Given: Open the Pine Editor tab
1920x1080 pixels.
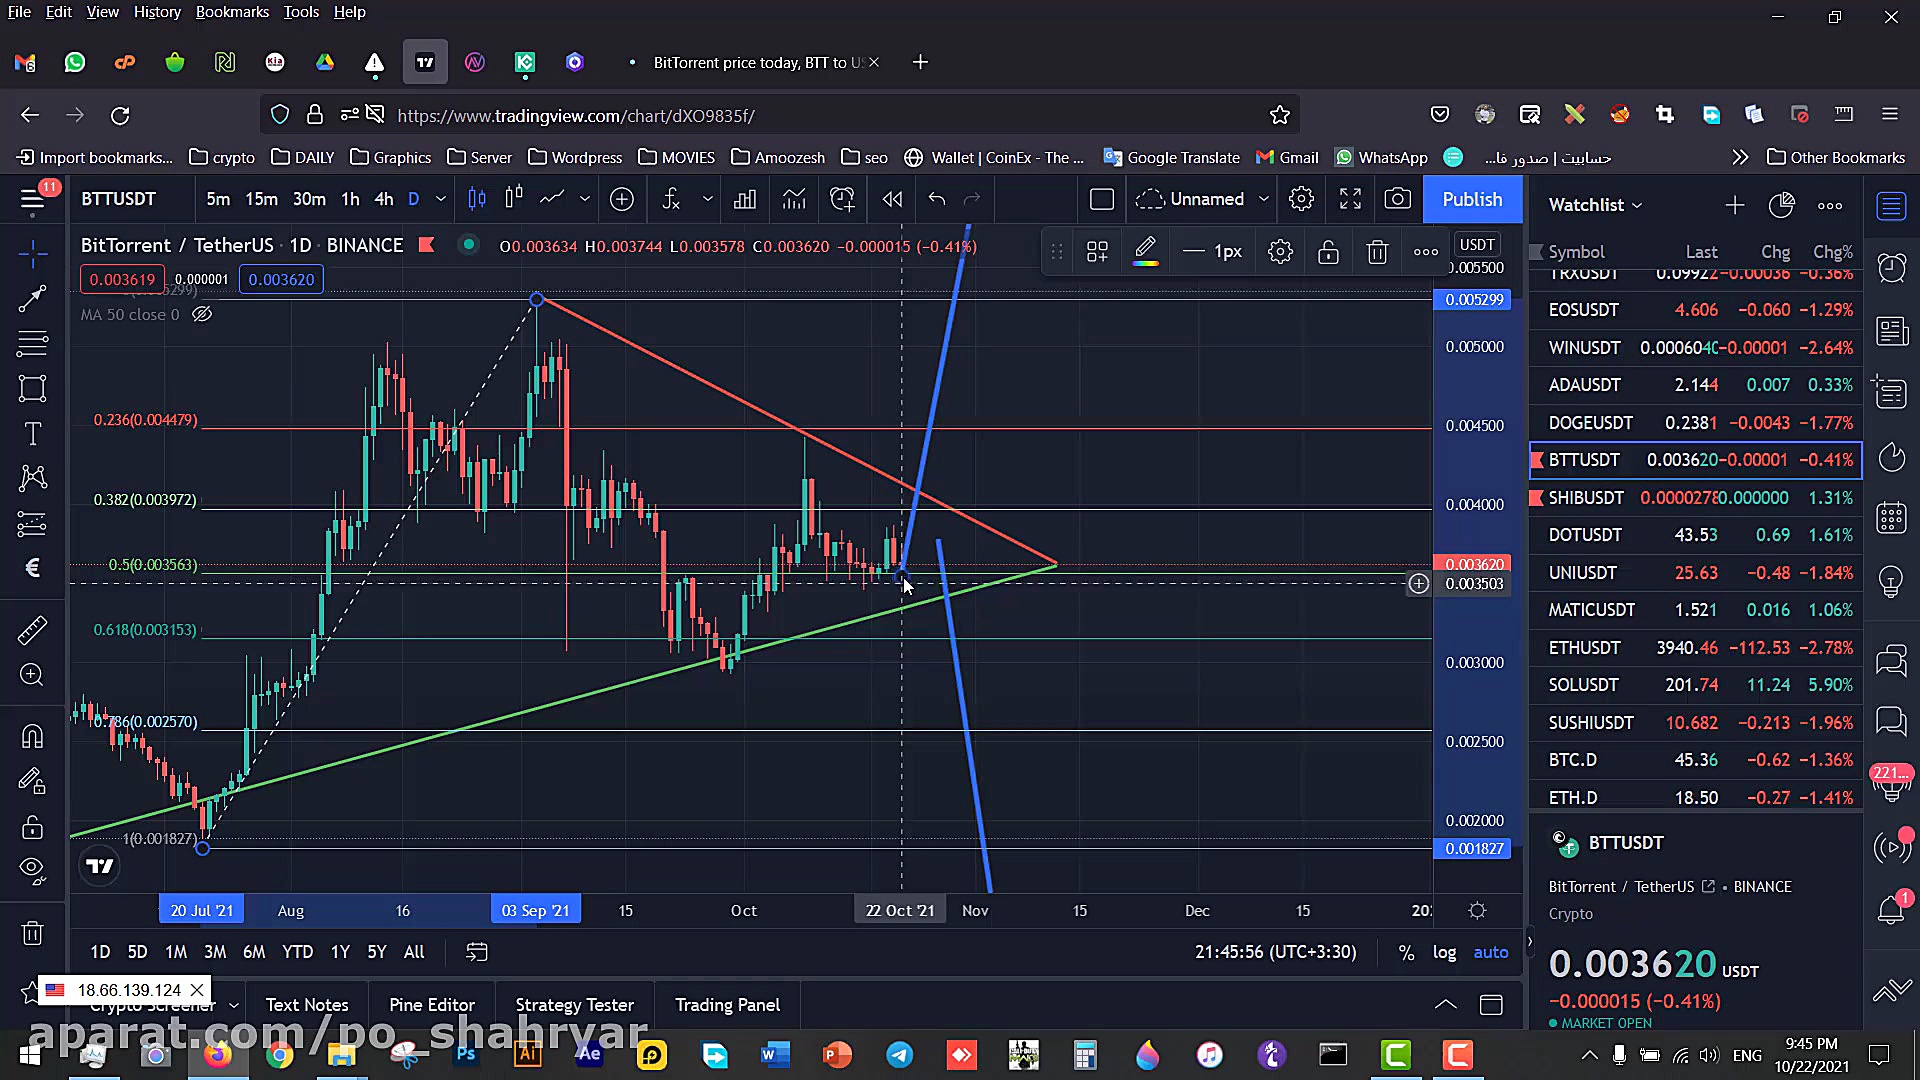Looking at the screenshot, I should point(431,1005).
